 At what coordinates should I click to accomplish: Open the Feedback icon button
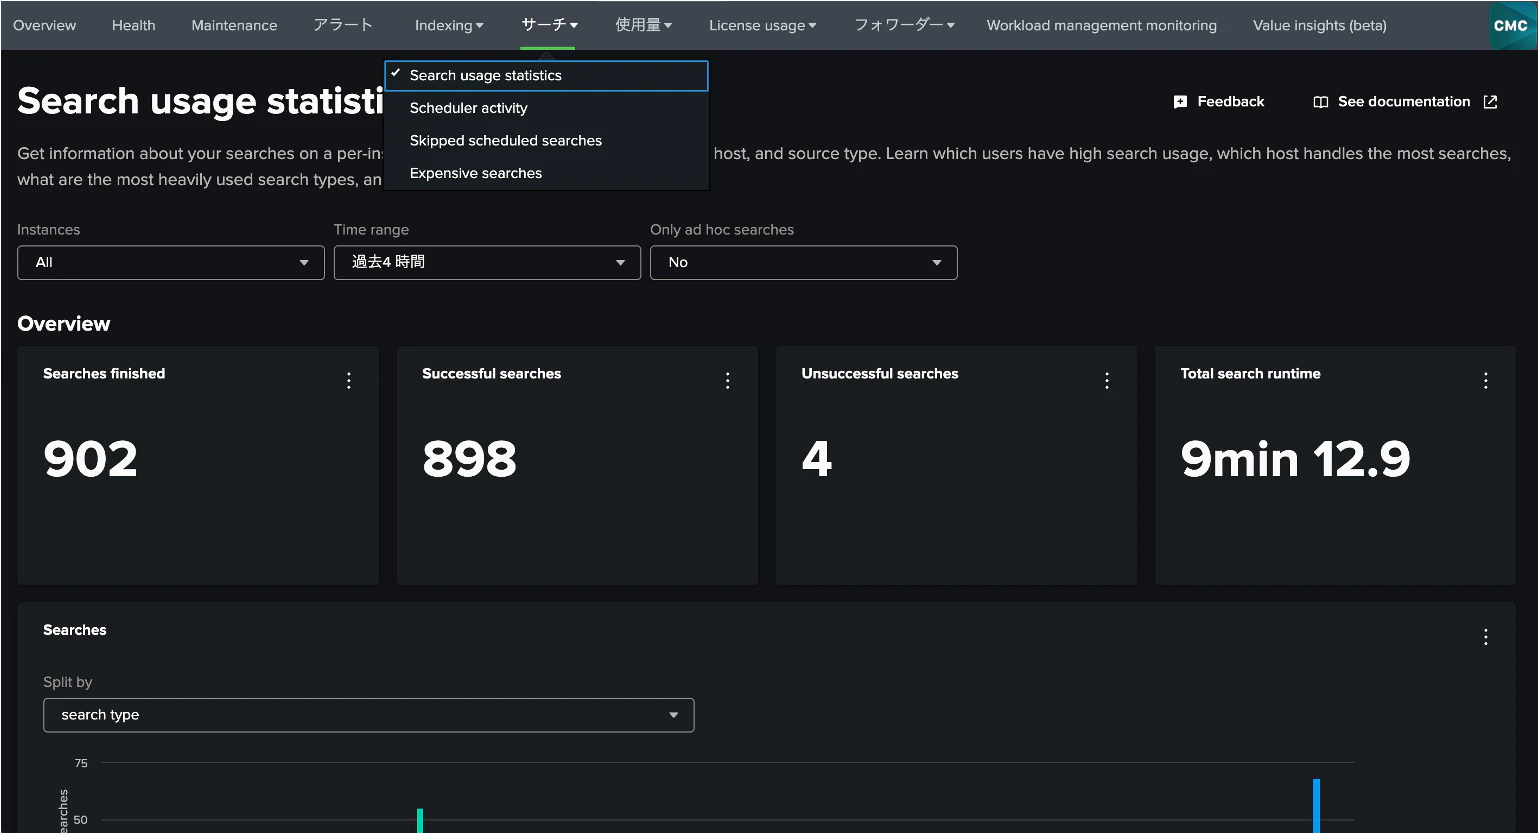(x=1180, y=102)
